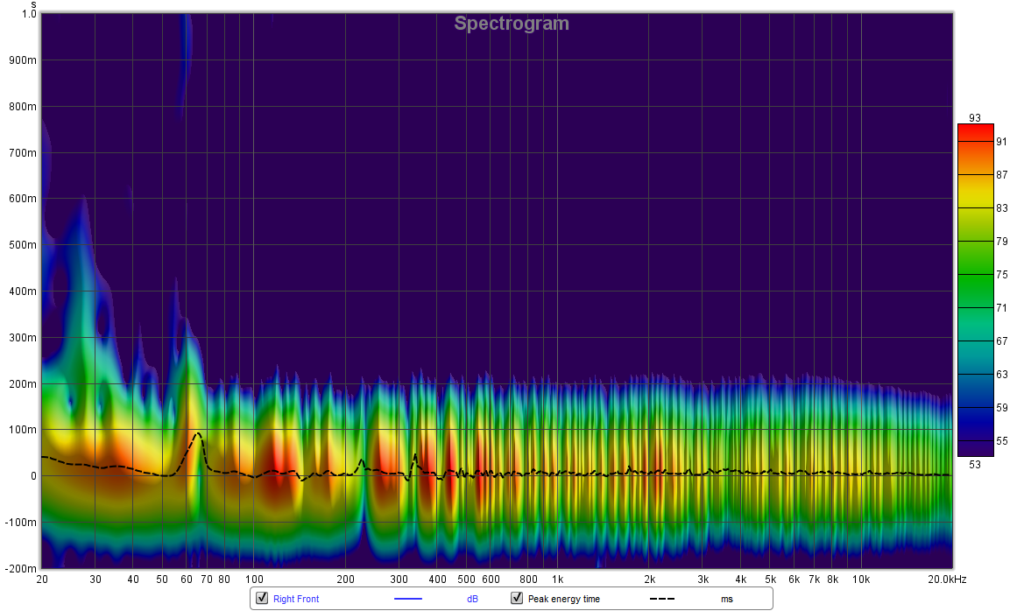Click the 87 label on the color scale
Image resolution: width=1024 pixels, height=611 pixels.
(1002, 175)
